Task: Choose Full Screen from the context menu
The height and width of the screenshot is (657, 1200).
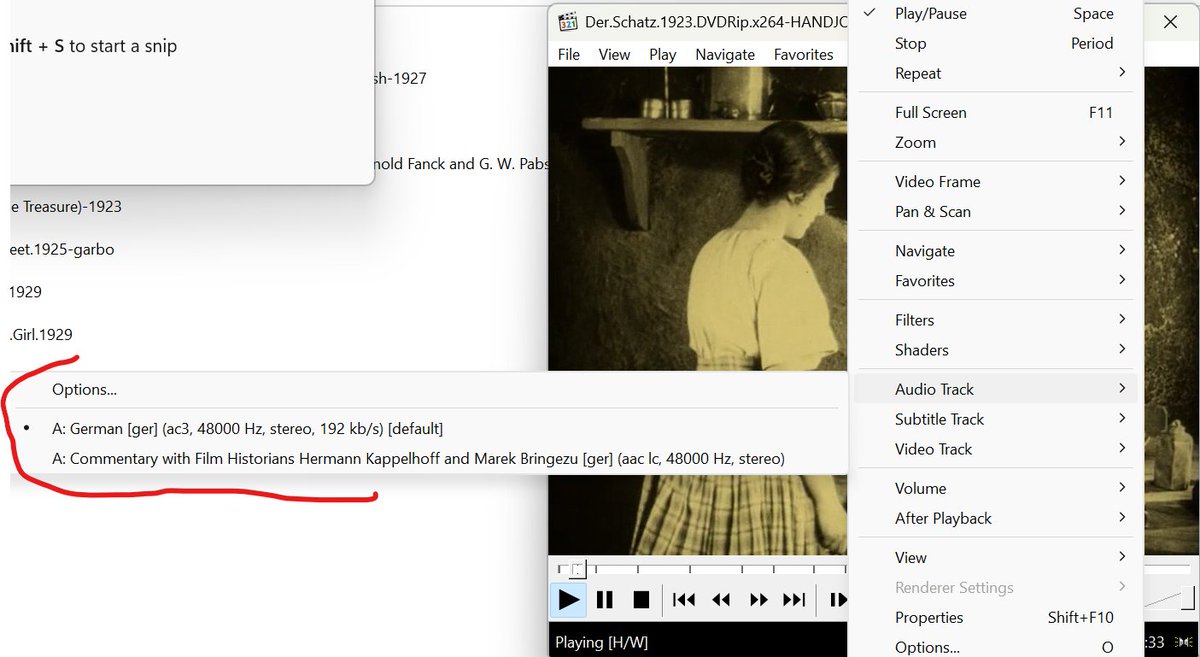Action: 995,112
